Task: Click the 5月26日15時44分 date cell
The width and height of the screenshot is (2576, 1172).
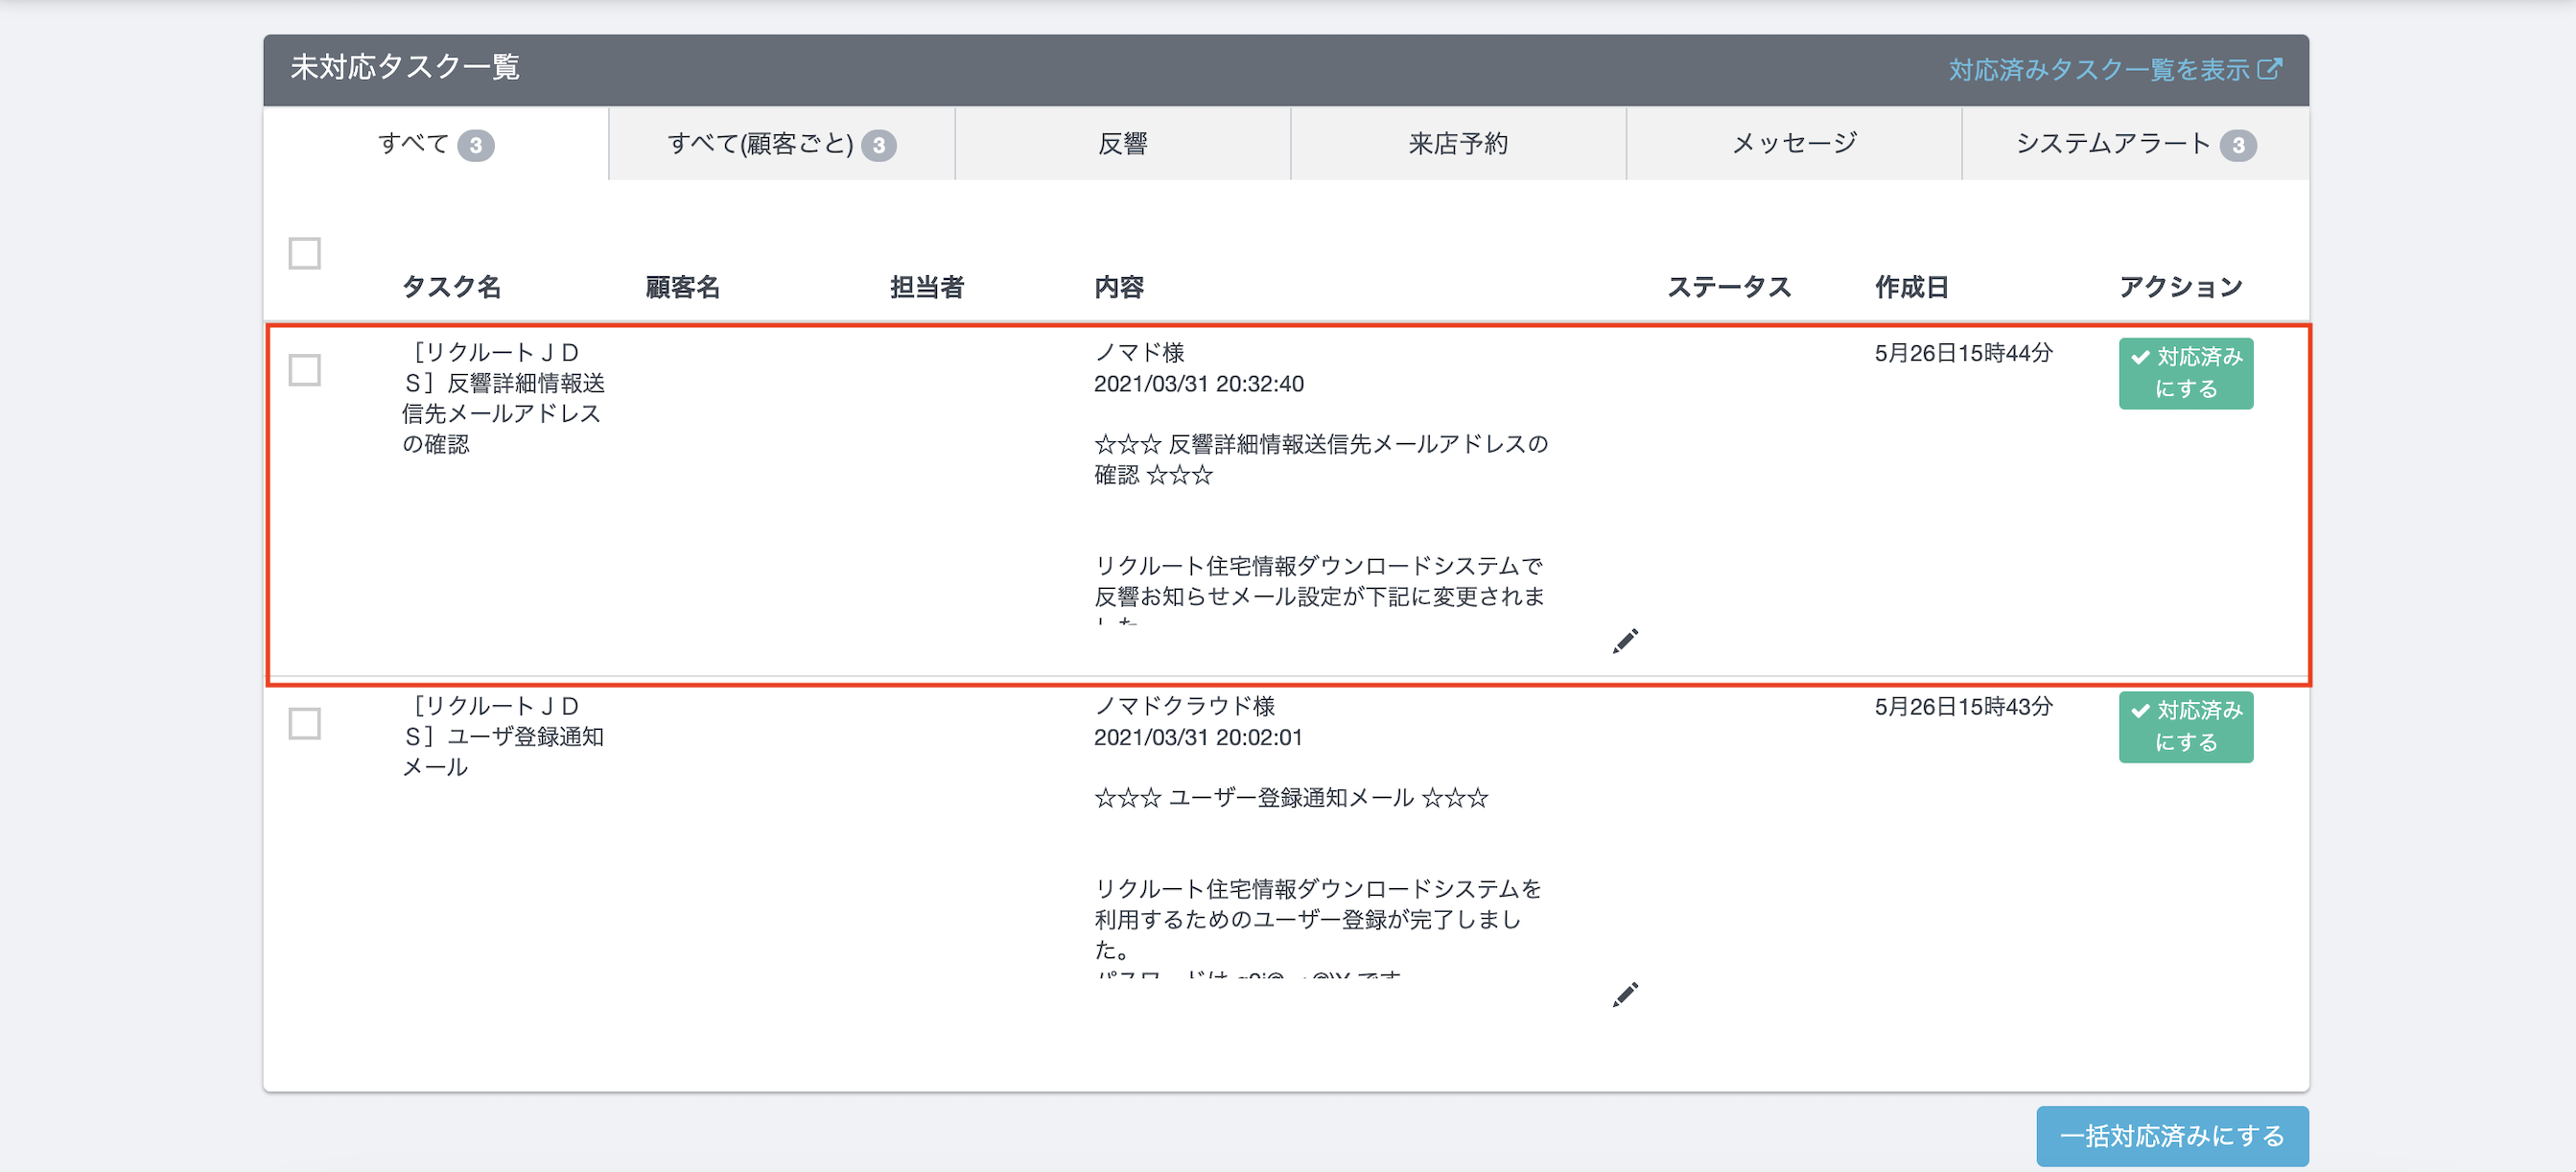Action: pos(1963,353)
